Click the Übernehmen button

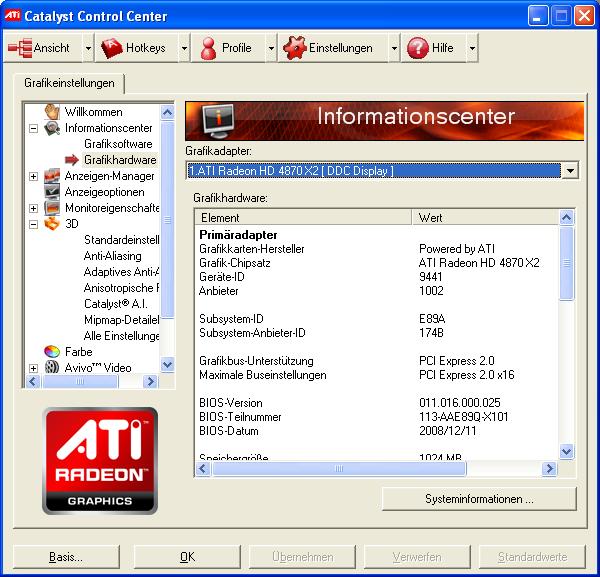click(302, 557)
